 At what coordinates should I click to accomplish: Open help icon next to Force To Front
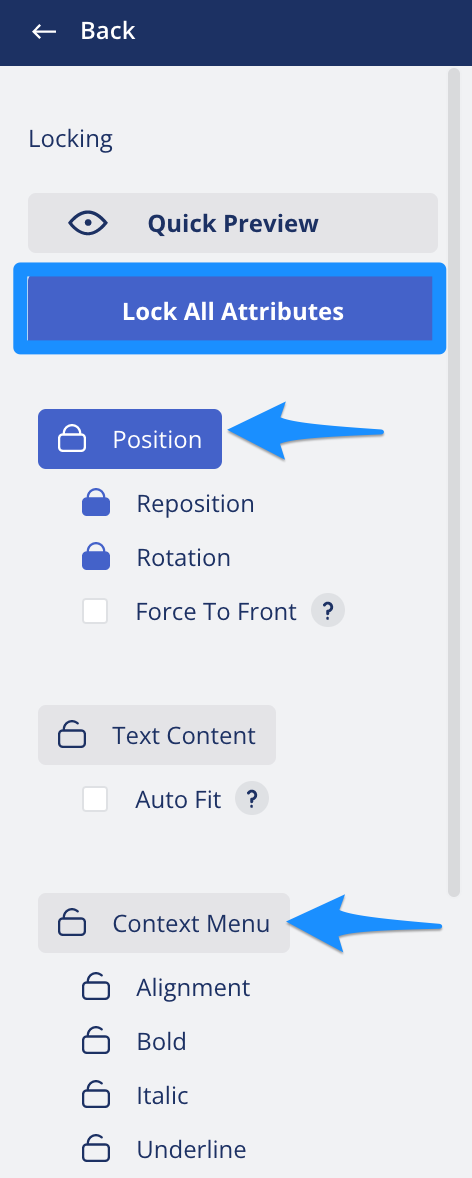[x=328, y=612]
